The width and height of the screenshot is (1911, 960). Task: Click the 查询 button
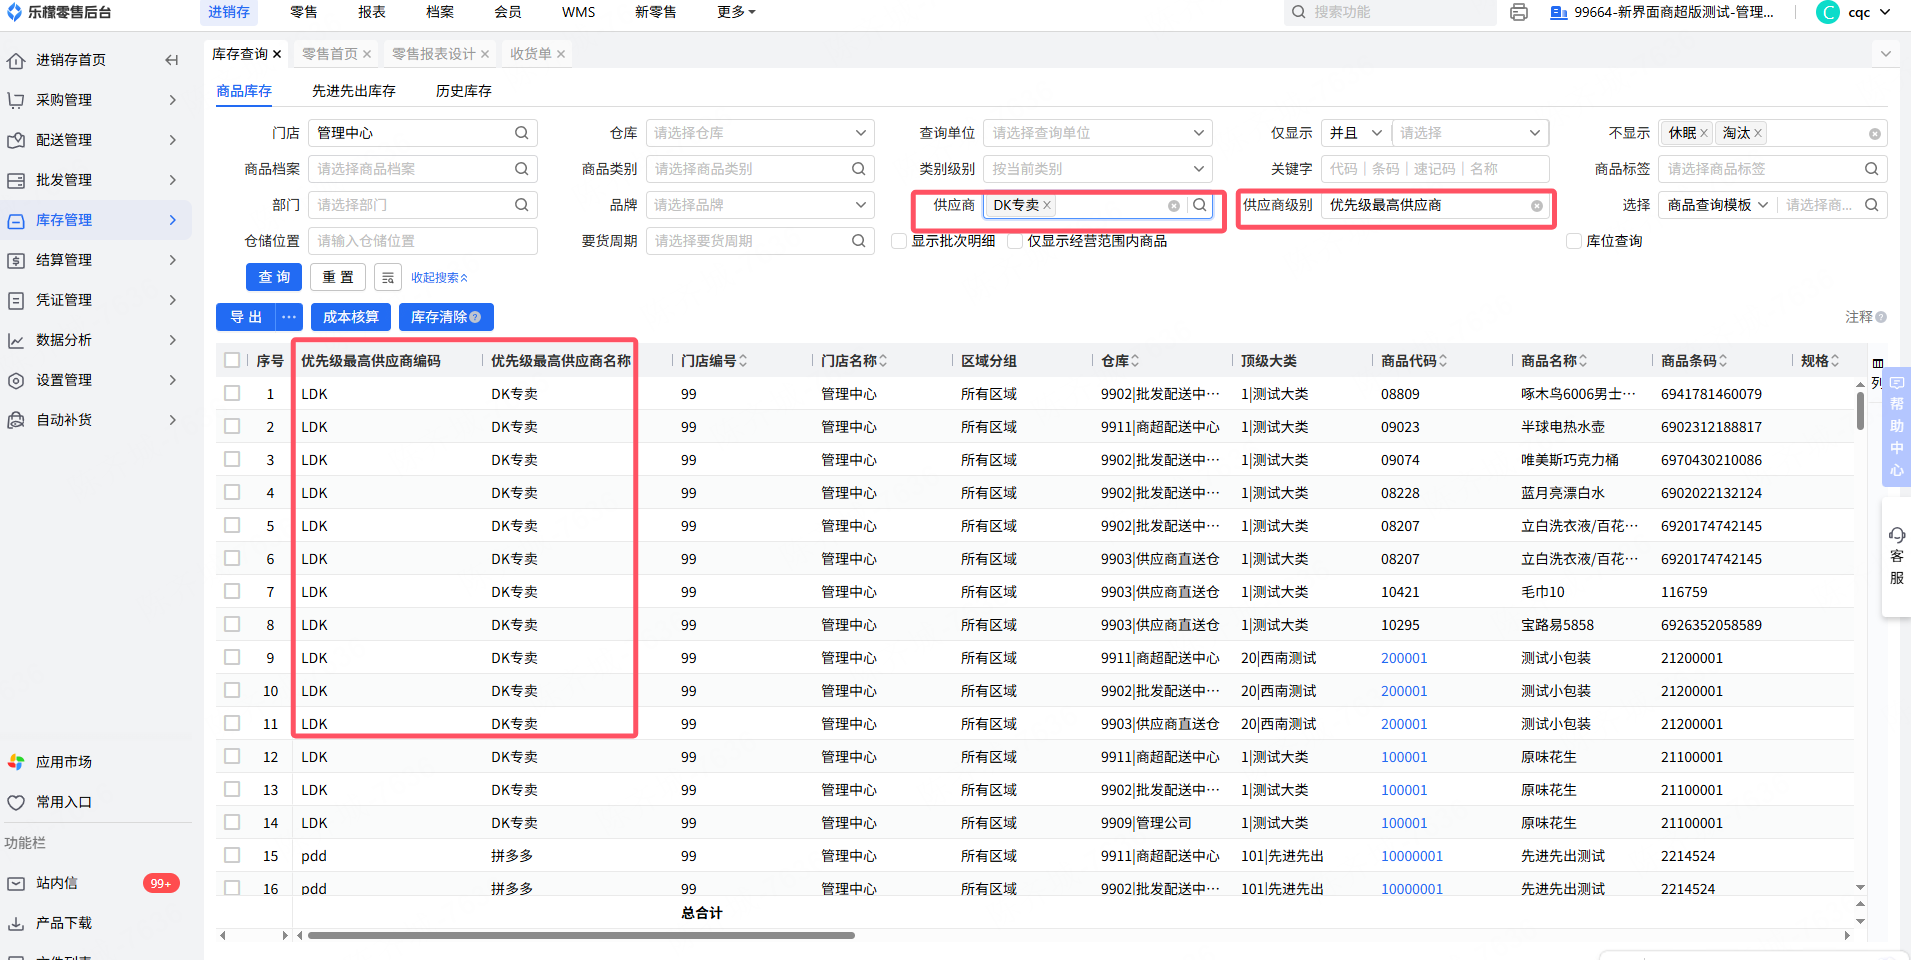coord(273,277)
